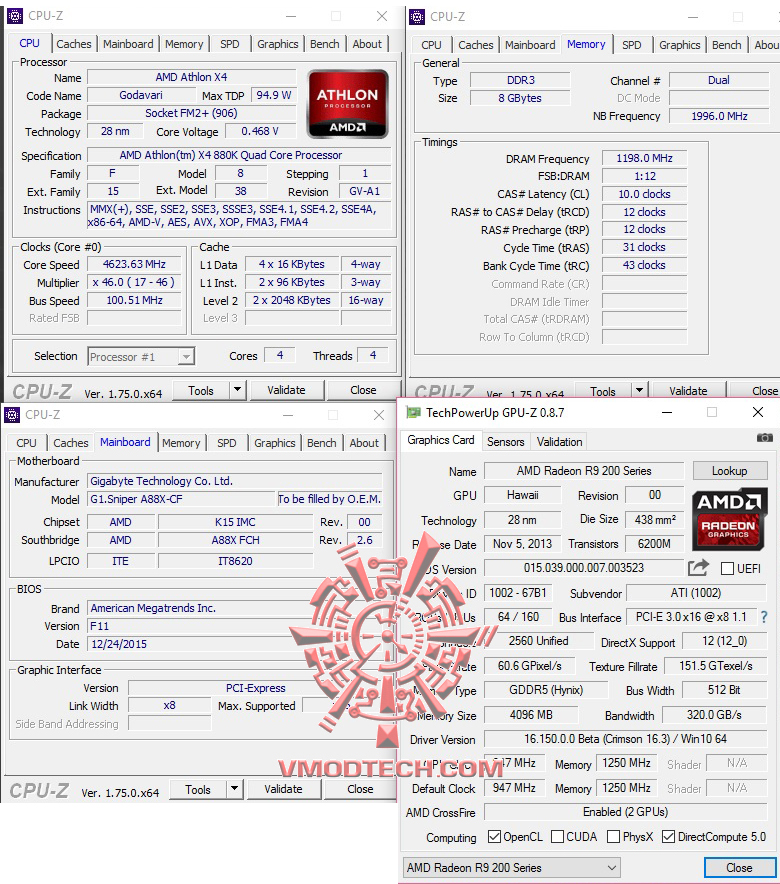This screenshot has width=780, height=884.
Task: Click CPU-Z icon in Mainboard window title bar
Action: [12, 415]
